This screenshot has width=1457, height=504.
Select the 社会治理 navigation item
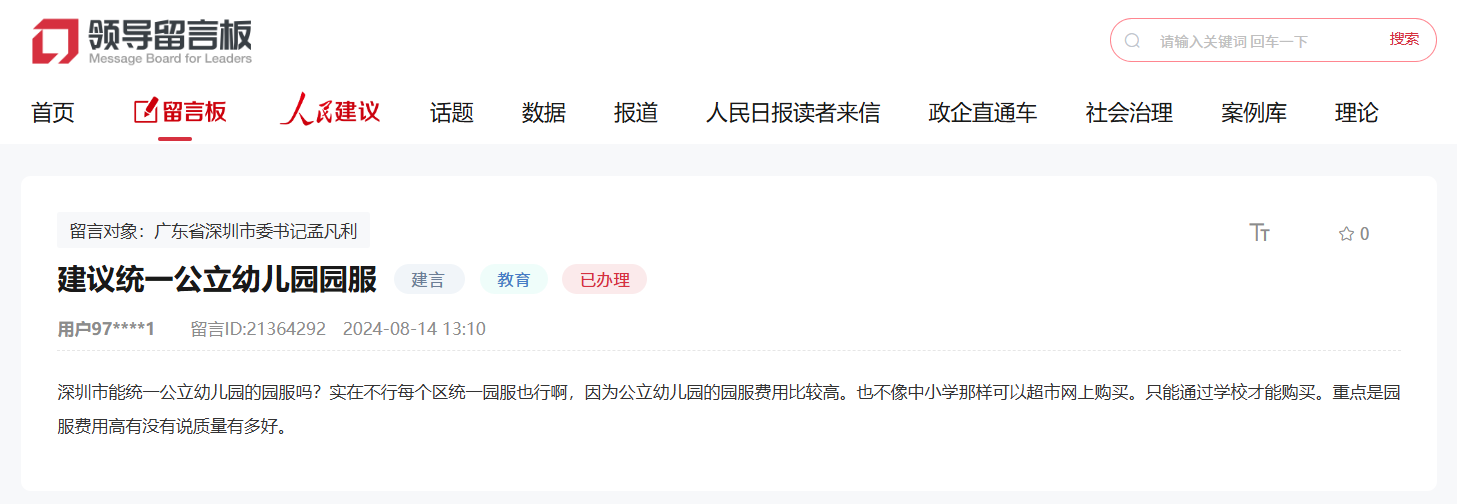(x=1129, y=113)
